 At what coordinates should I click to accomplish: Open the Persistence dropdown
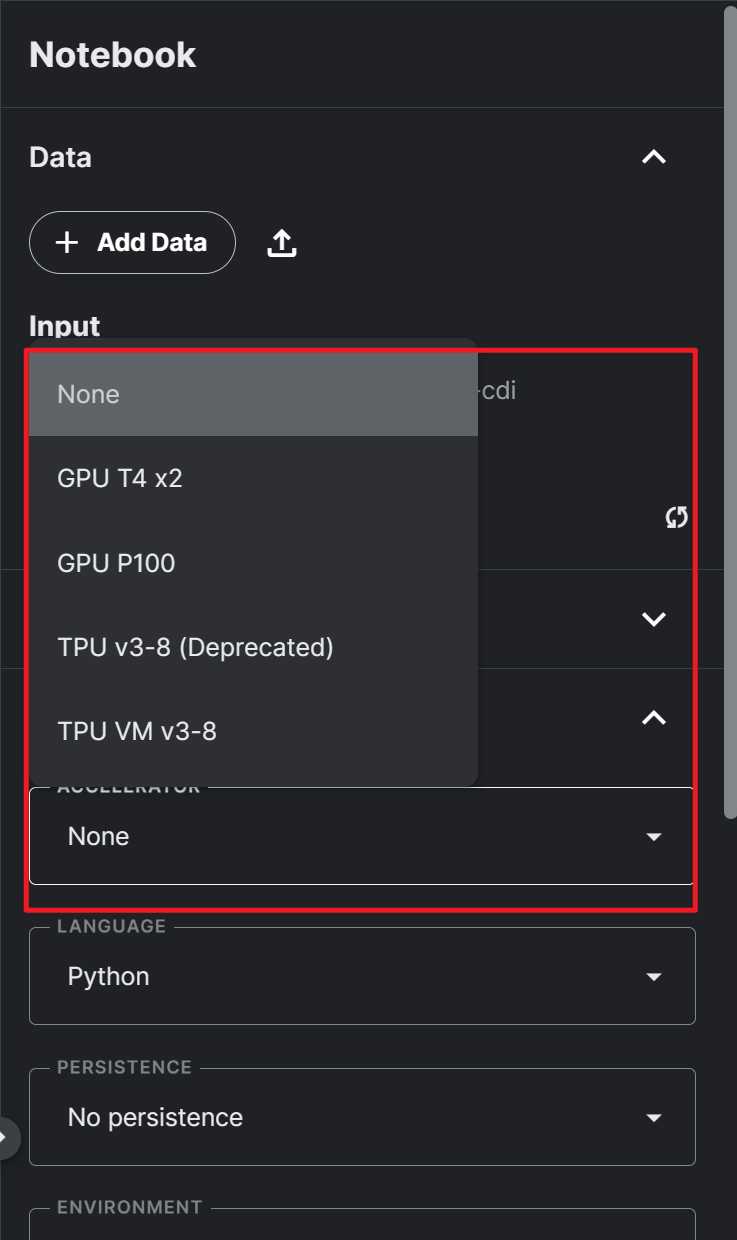click(x=361, y=1117)
